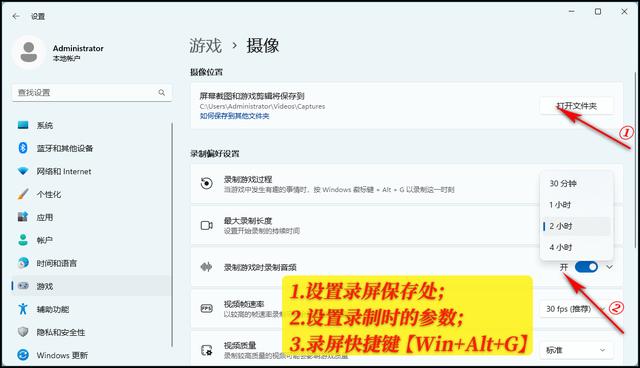Choose 2 小时 recording length
The width and height of the screenshot is (640, 368).
coord(576,226)
